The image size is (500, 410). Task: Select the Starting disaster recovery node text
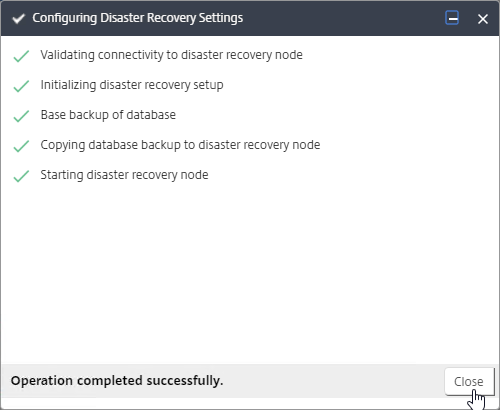click(x=124, y=175)
